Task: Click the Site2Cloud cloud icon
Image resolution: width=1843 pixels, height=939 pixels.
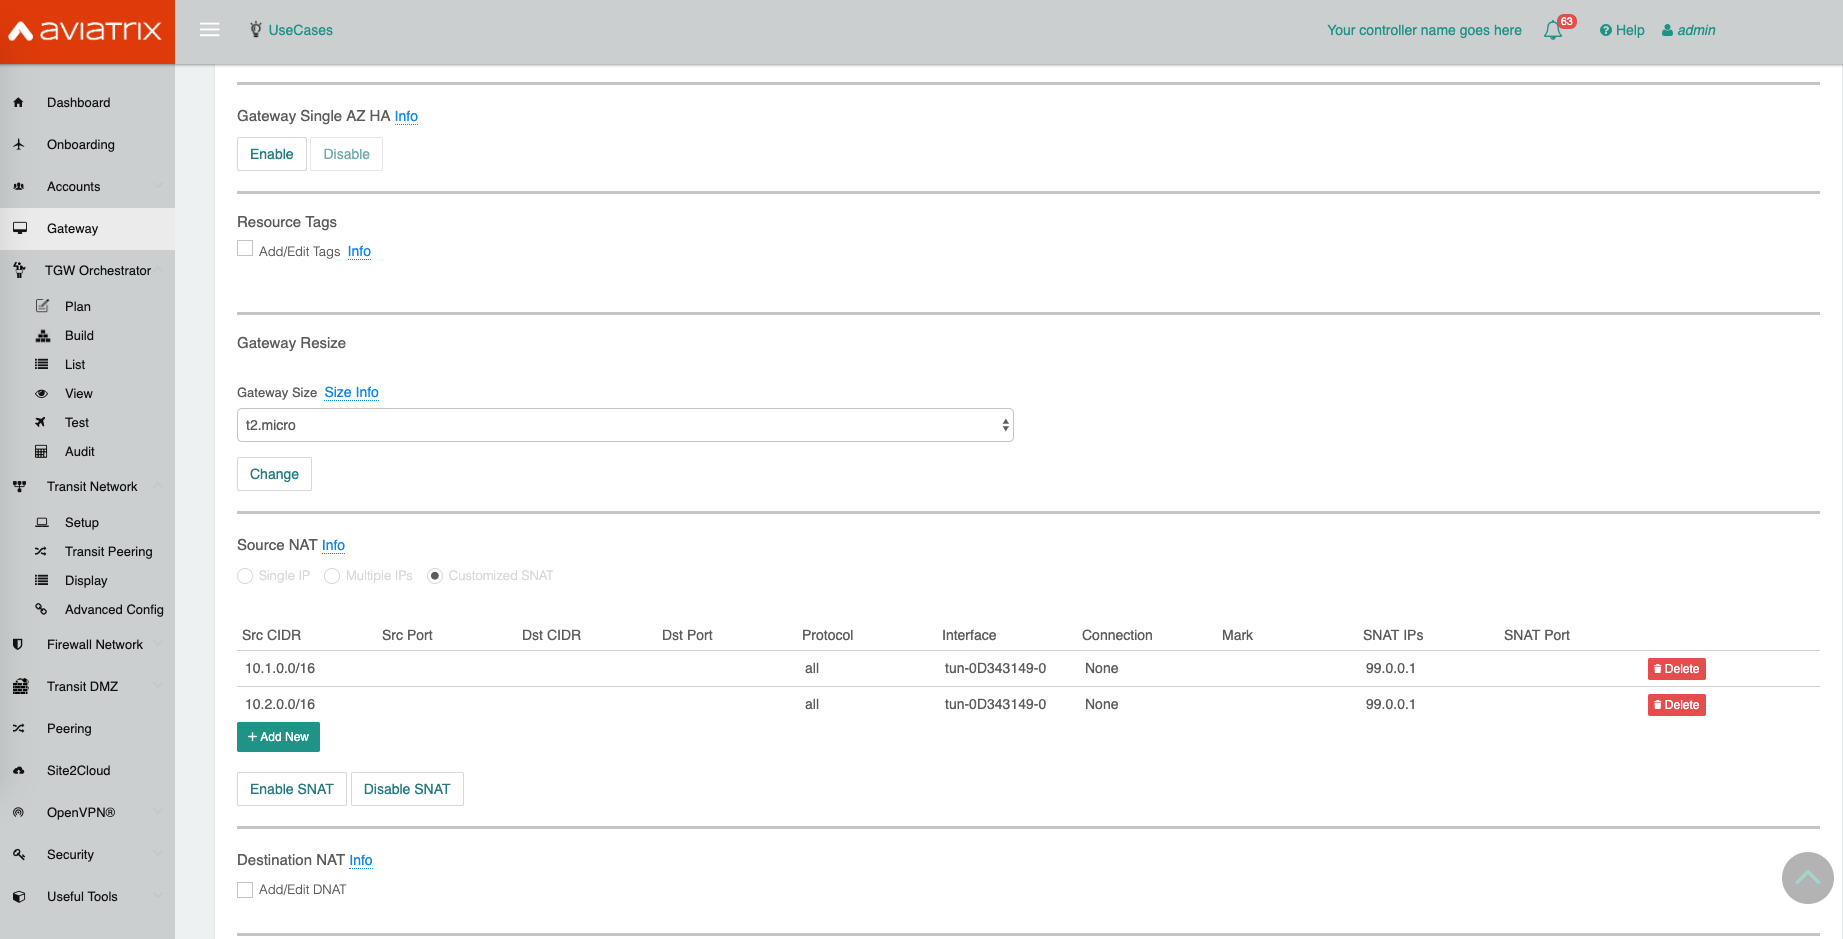Action: pyautogui.click(x=18, y=771)
